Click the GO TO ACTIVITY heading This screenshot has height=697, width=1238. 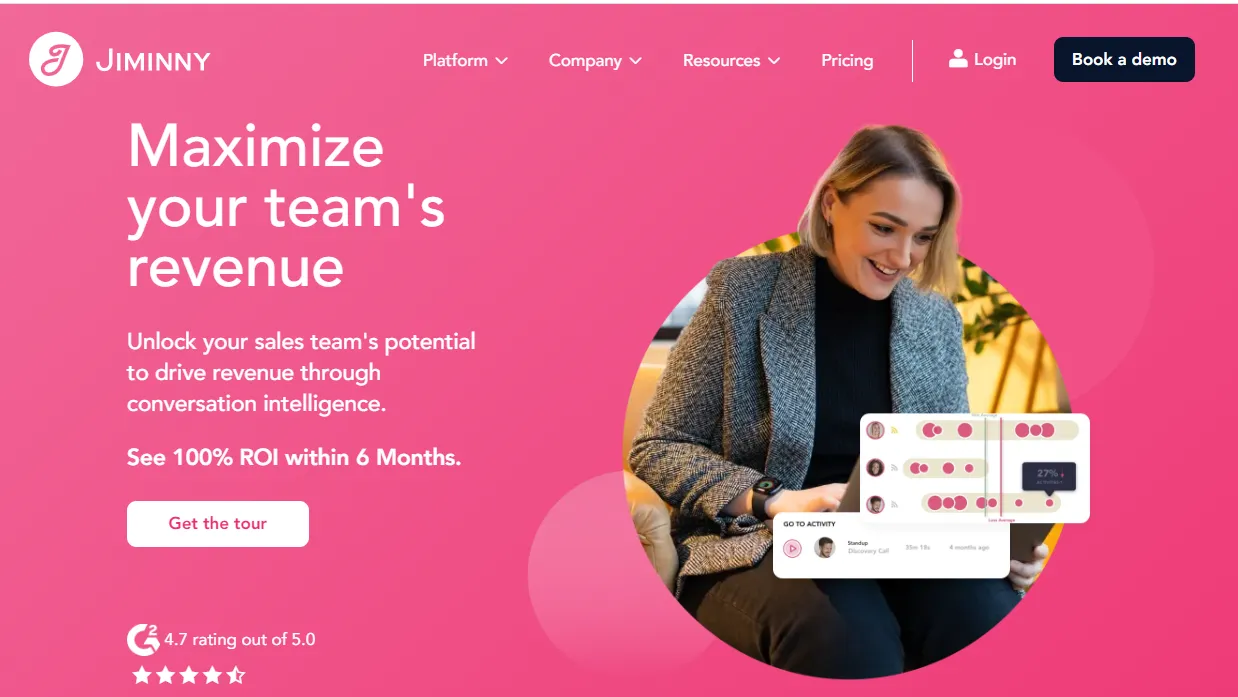(x=809, y=524)
